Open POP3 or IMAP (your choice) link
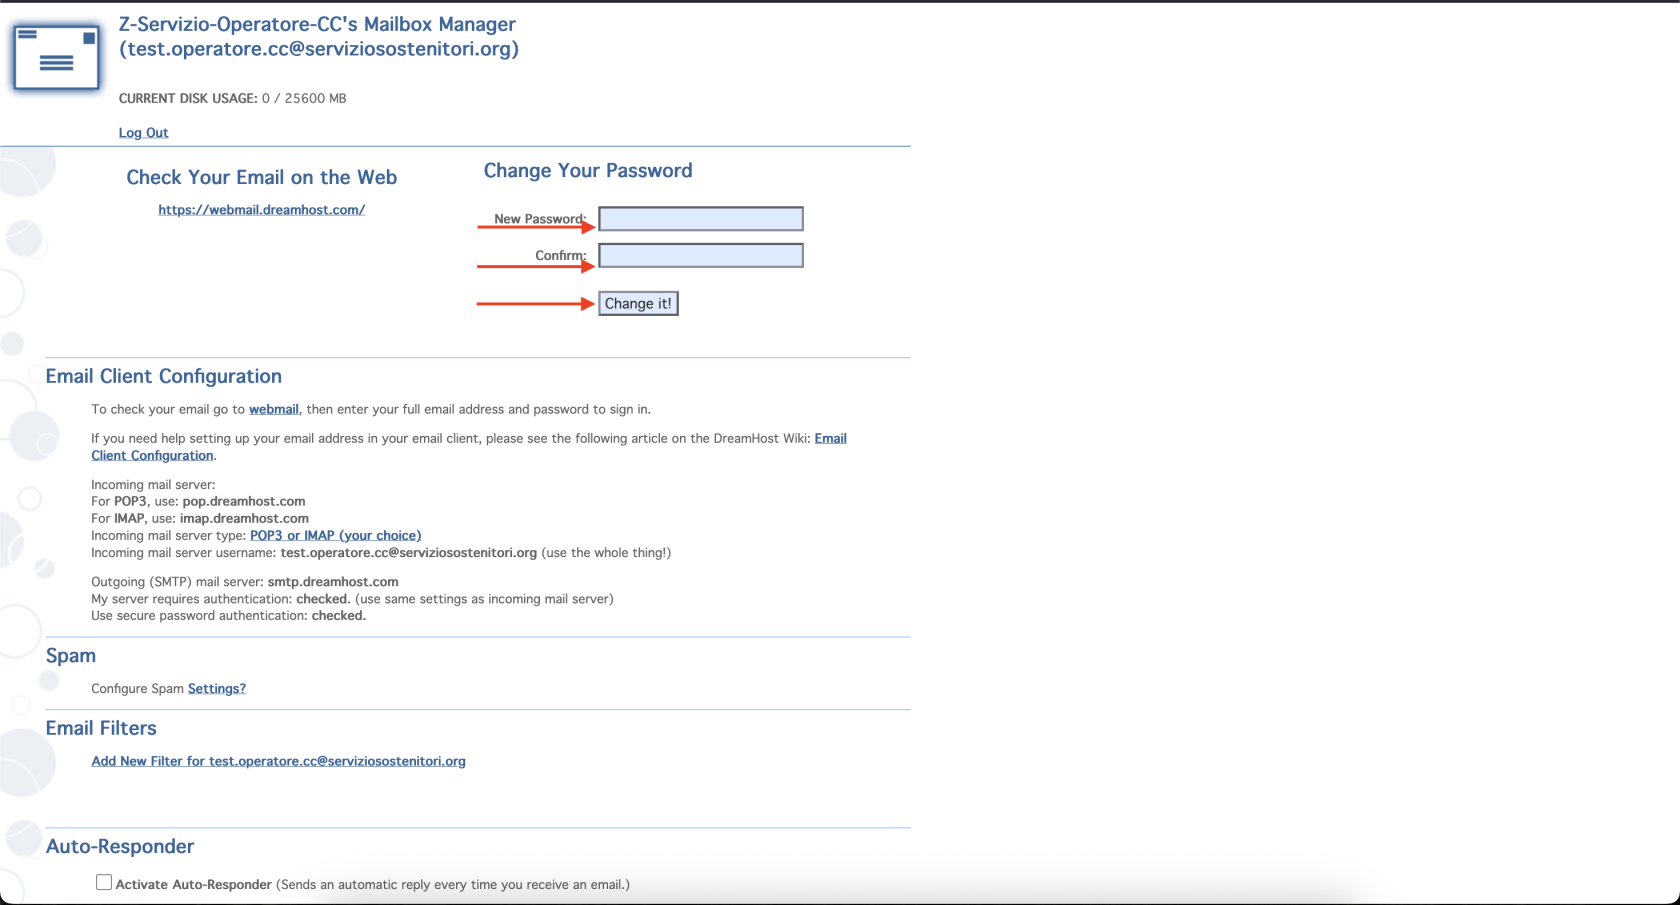The width and height of the screenshot is (1680, 905). (335, 536)
